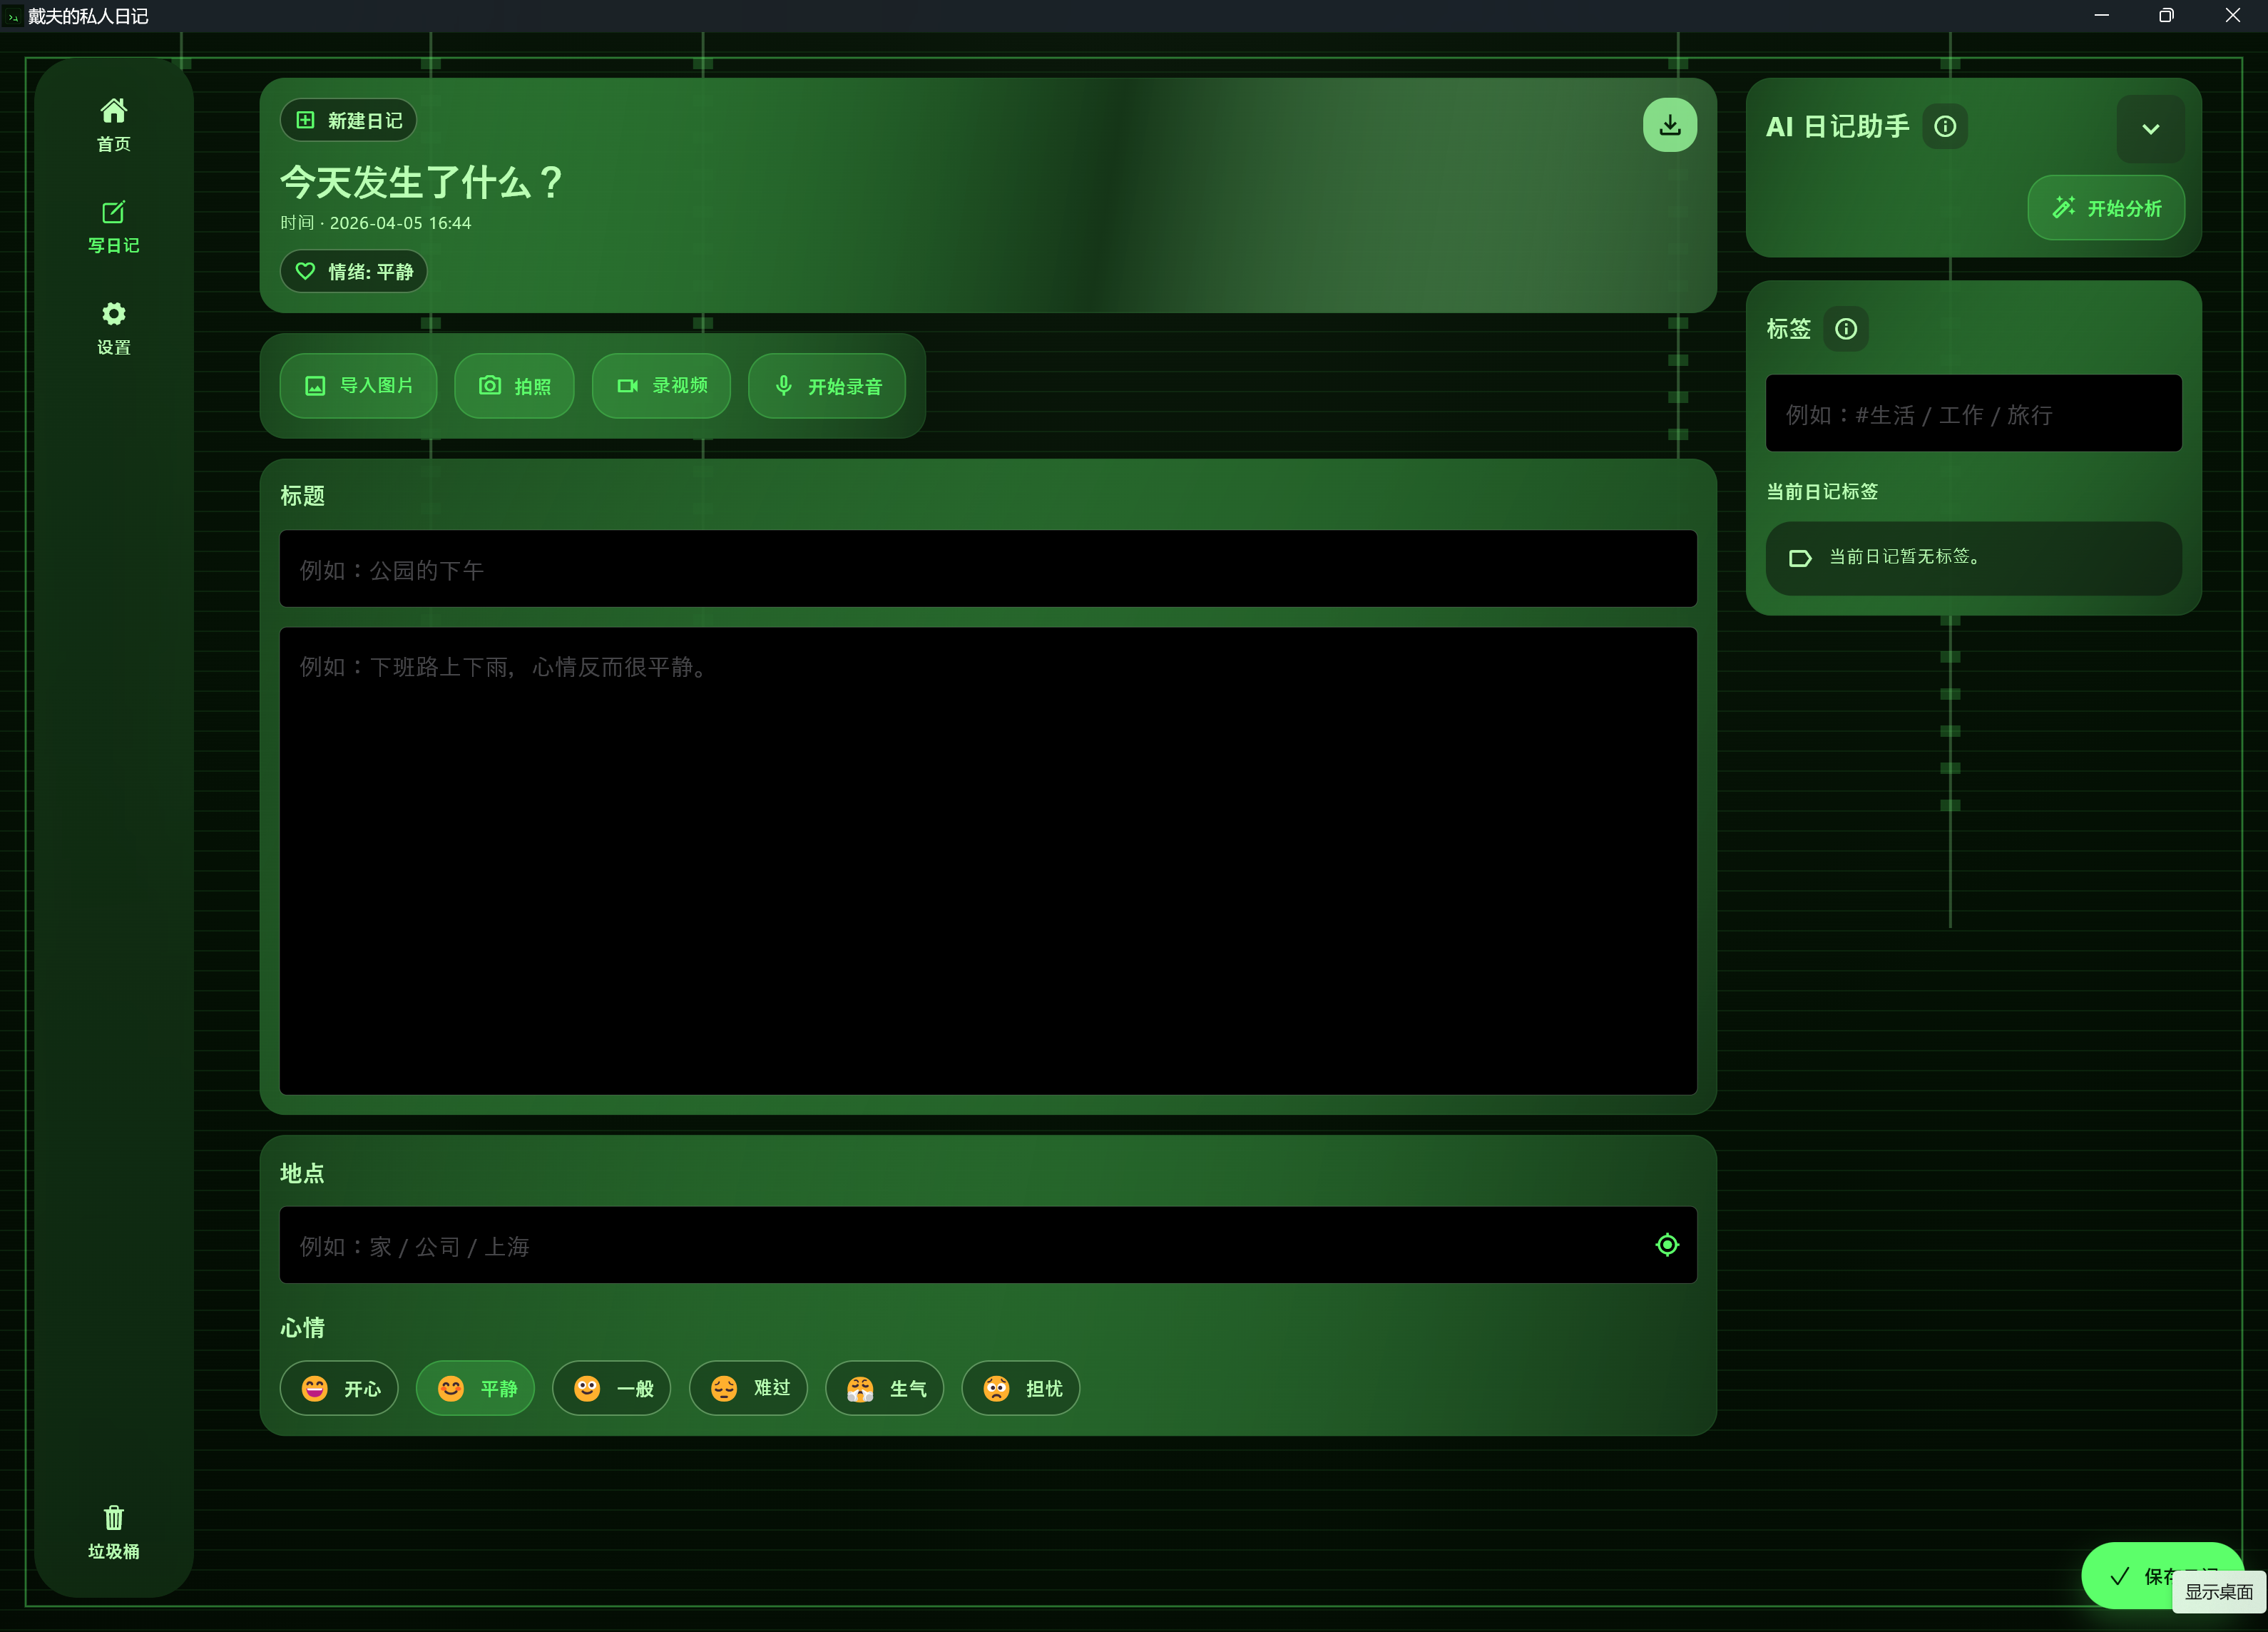Click the 标签 input field
Screen dimensions: 2268x1632
pos(1972,414)
